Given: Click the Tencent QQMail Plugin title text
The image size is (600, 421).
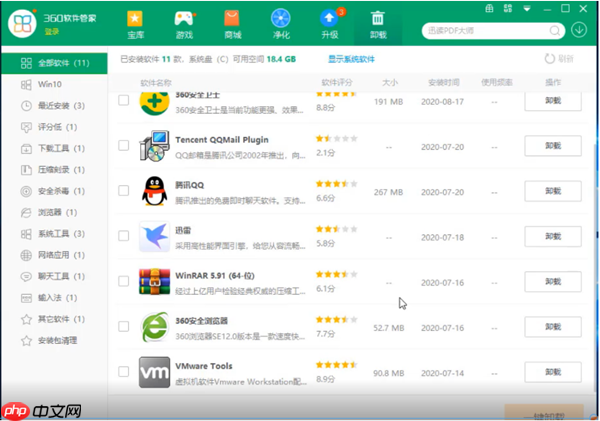Looking at the screenshot, I should coord(222,140).
